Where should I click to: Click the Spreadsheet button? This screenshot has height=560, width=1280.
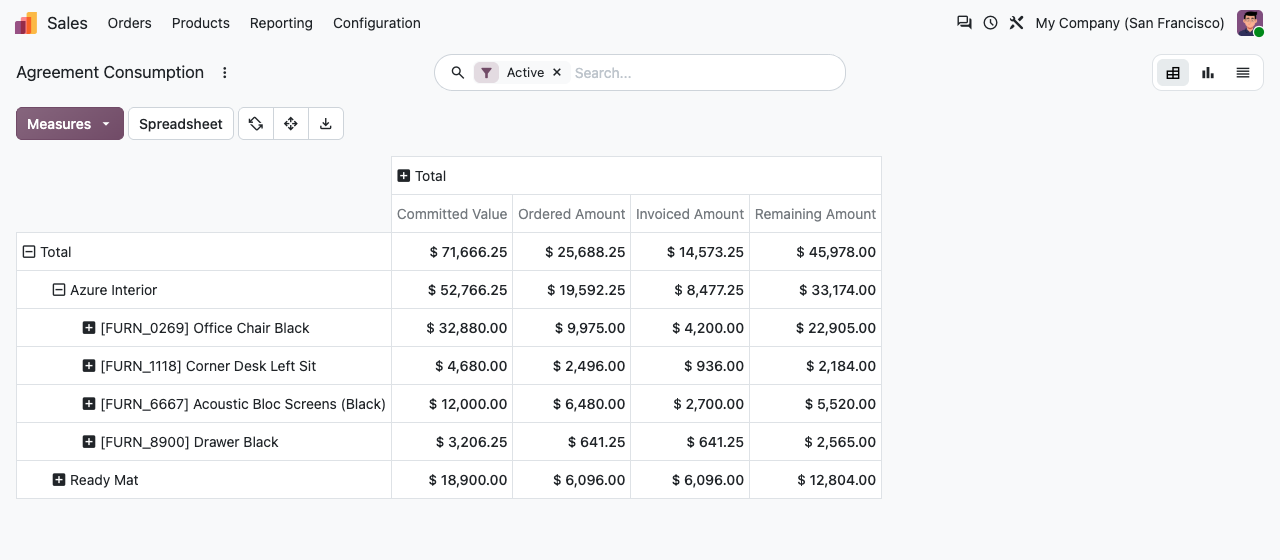coord(181,124)
